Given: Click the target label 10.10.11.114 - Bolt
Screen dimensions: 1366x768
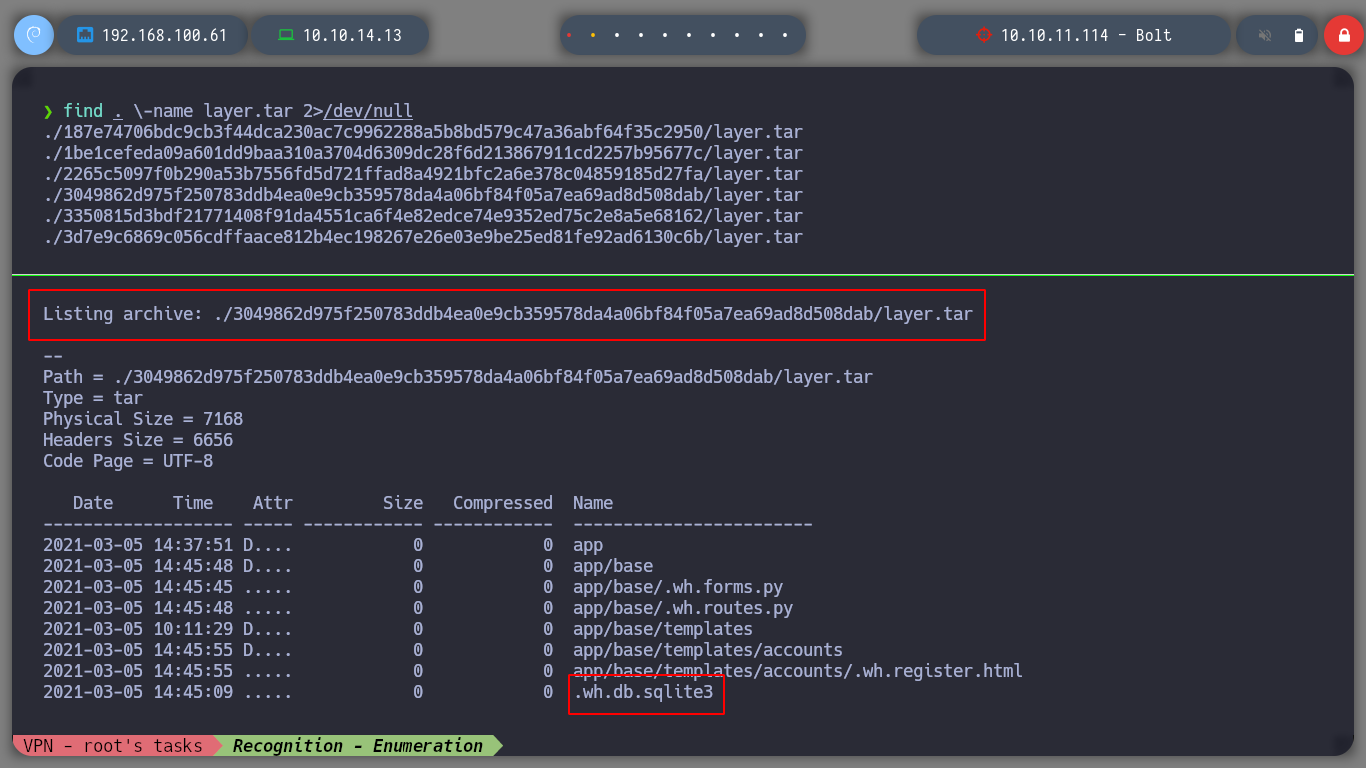Looking at the screenshot, I should tap(1086, 35).
